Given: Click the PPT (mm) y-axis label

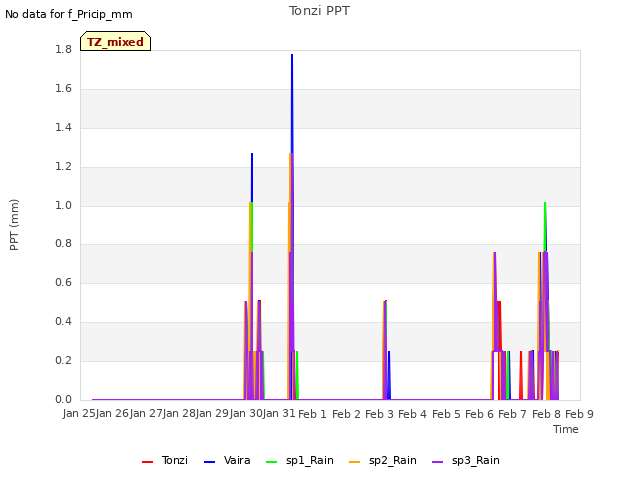Looking at the screenshot, I should tap(14, 225).
